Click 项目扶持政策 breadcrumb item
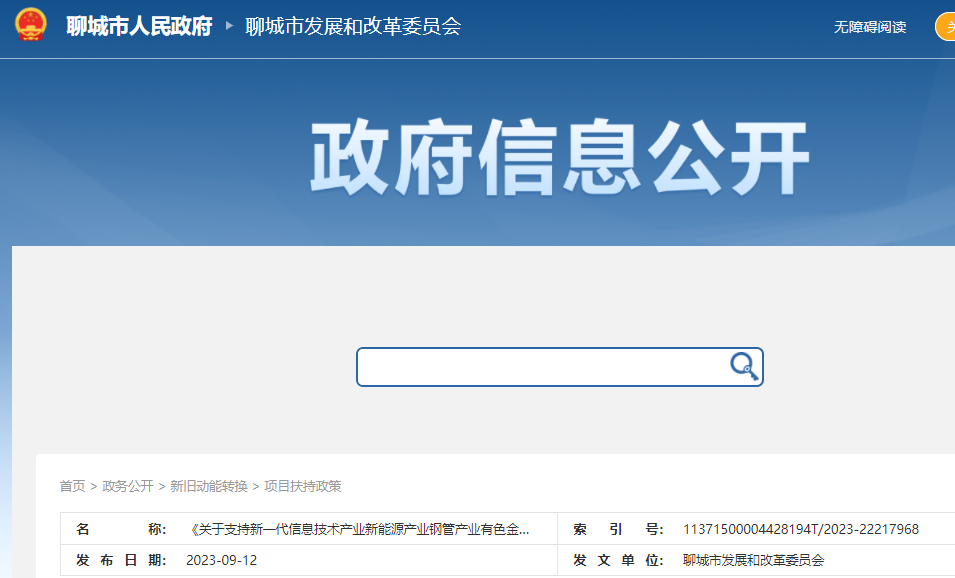 [303, 486]
